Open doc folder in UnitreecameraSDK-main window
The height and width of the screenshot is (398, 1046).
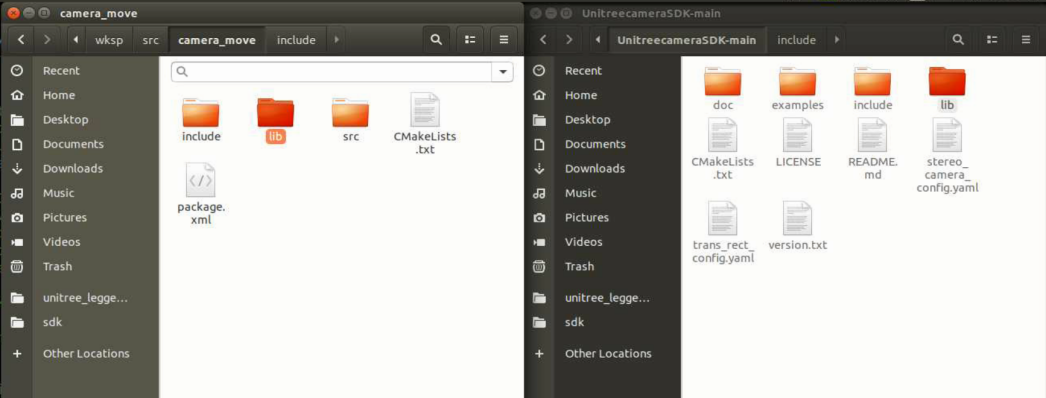click(x=722, y=89)
